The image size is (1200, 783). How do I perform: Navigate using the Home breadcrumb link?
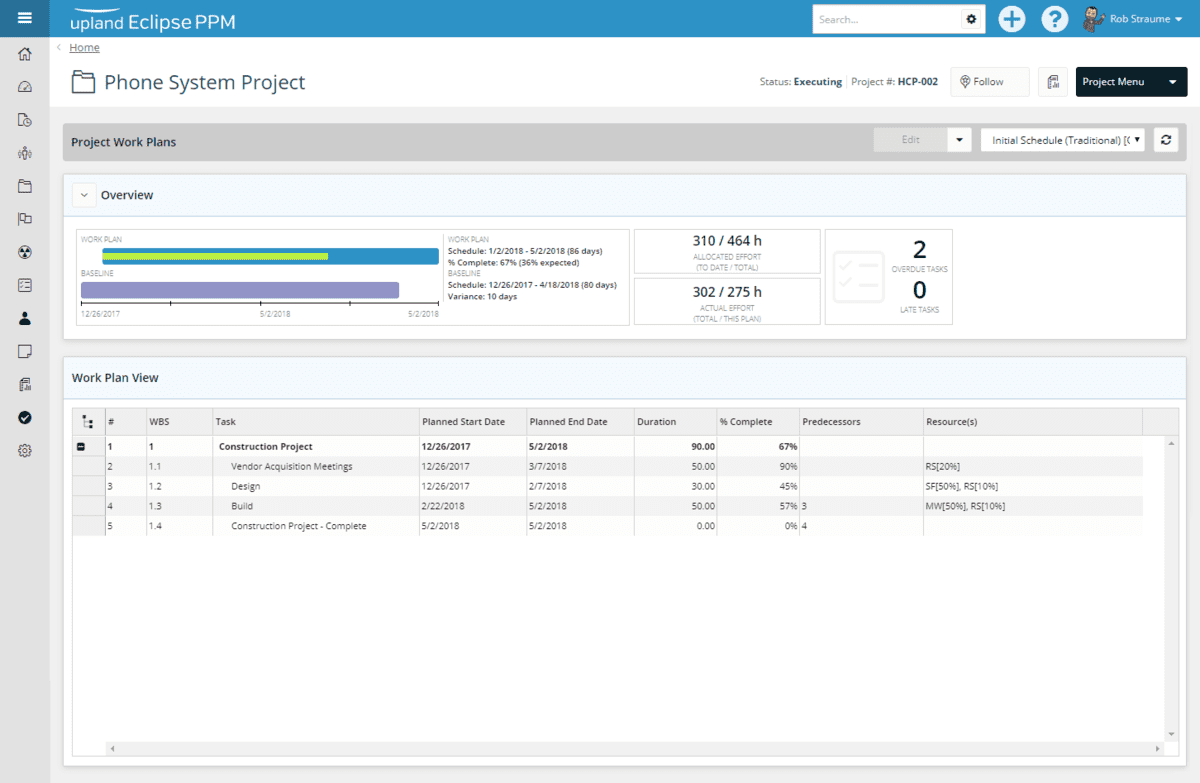click(x=84, y=47)
